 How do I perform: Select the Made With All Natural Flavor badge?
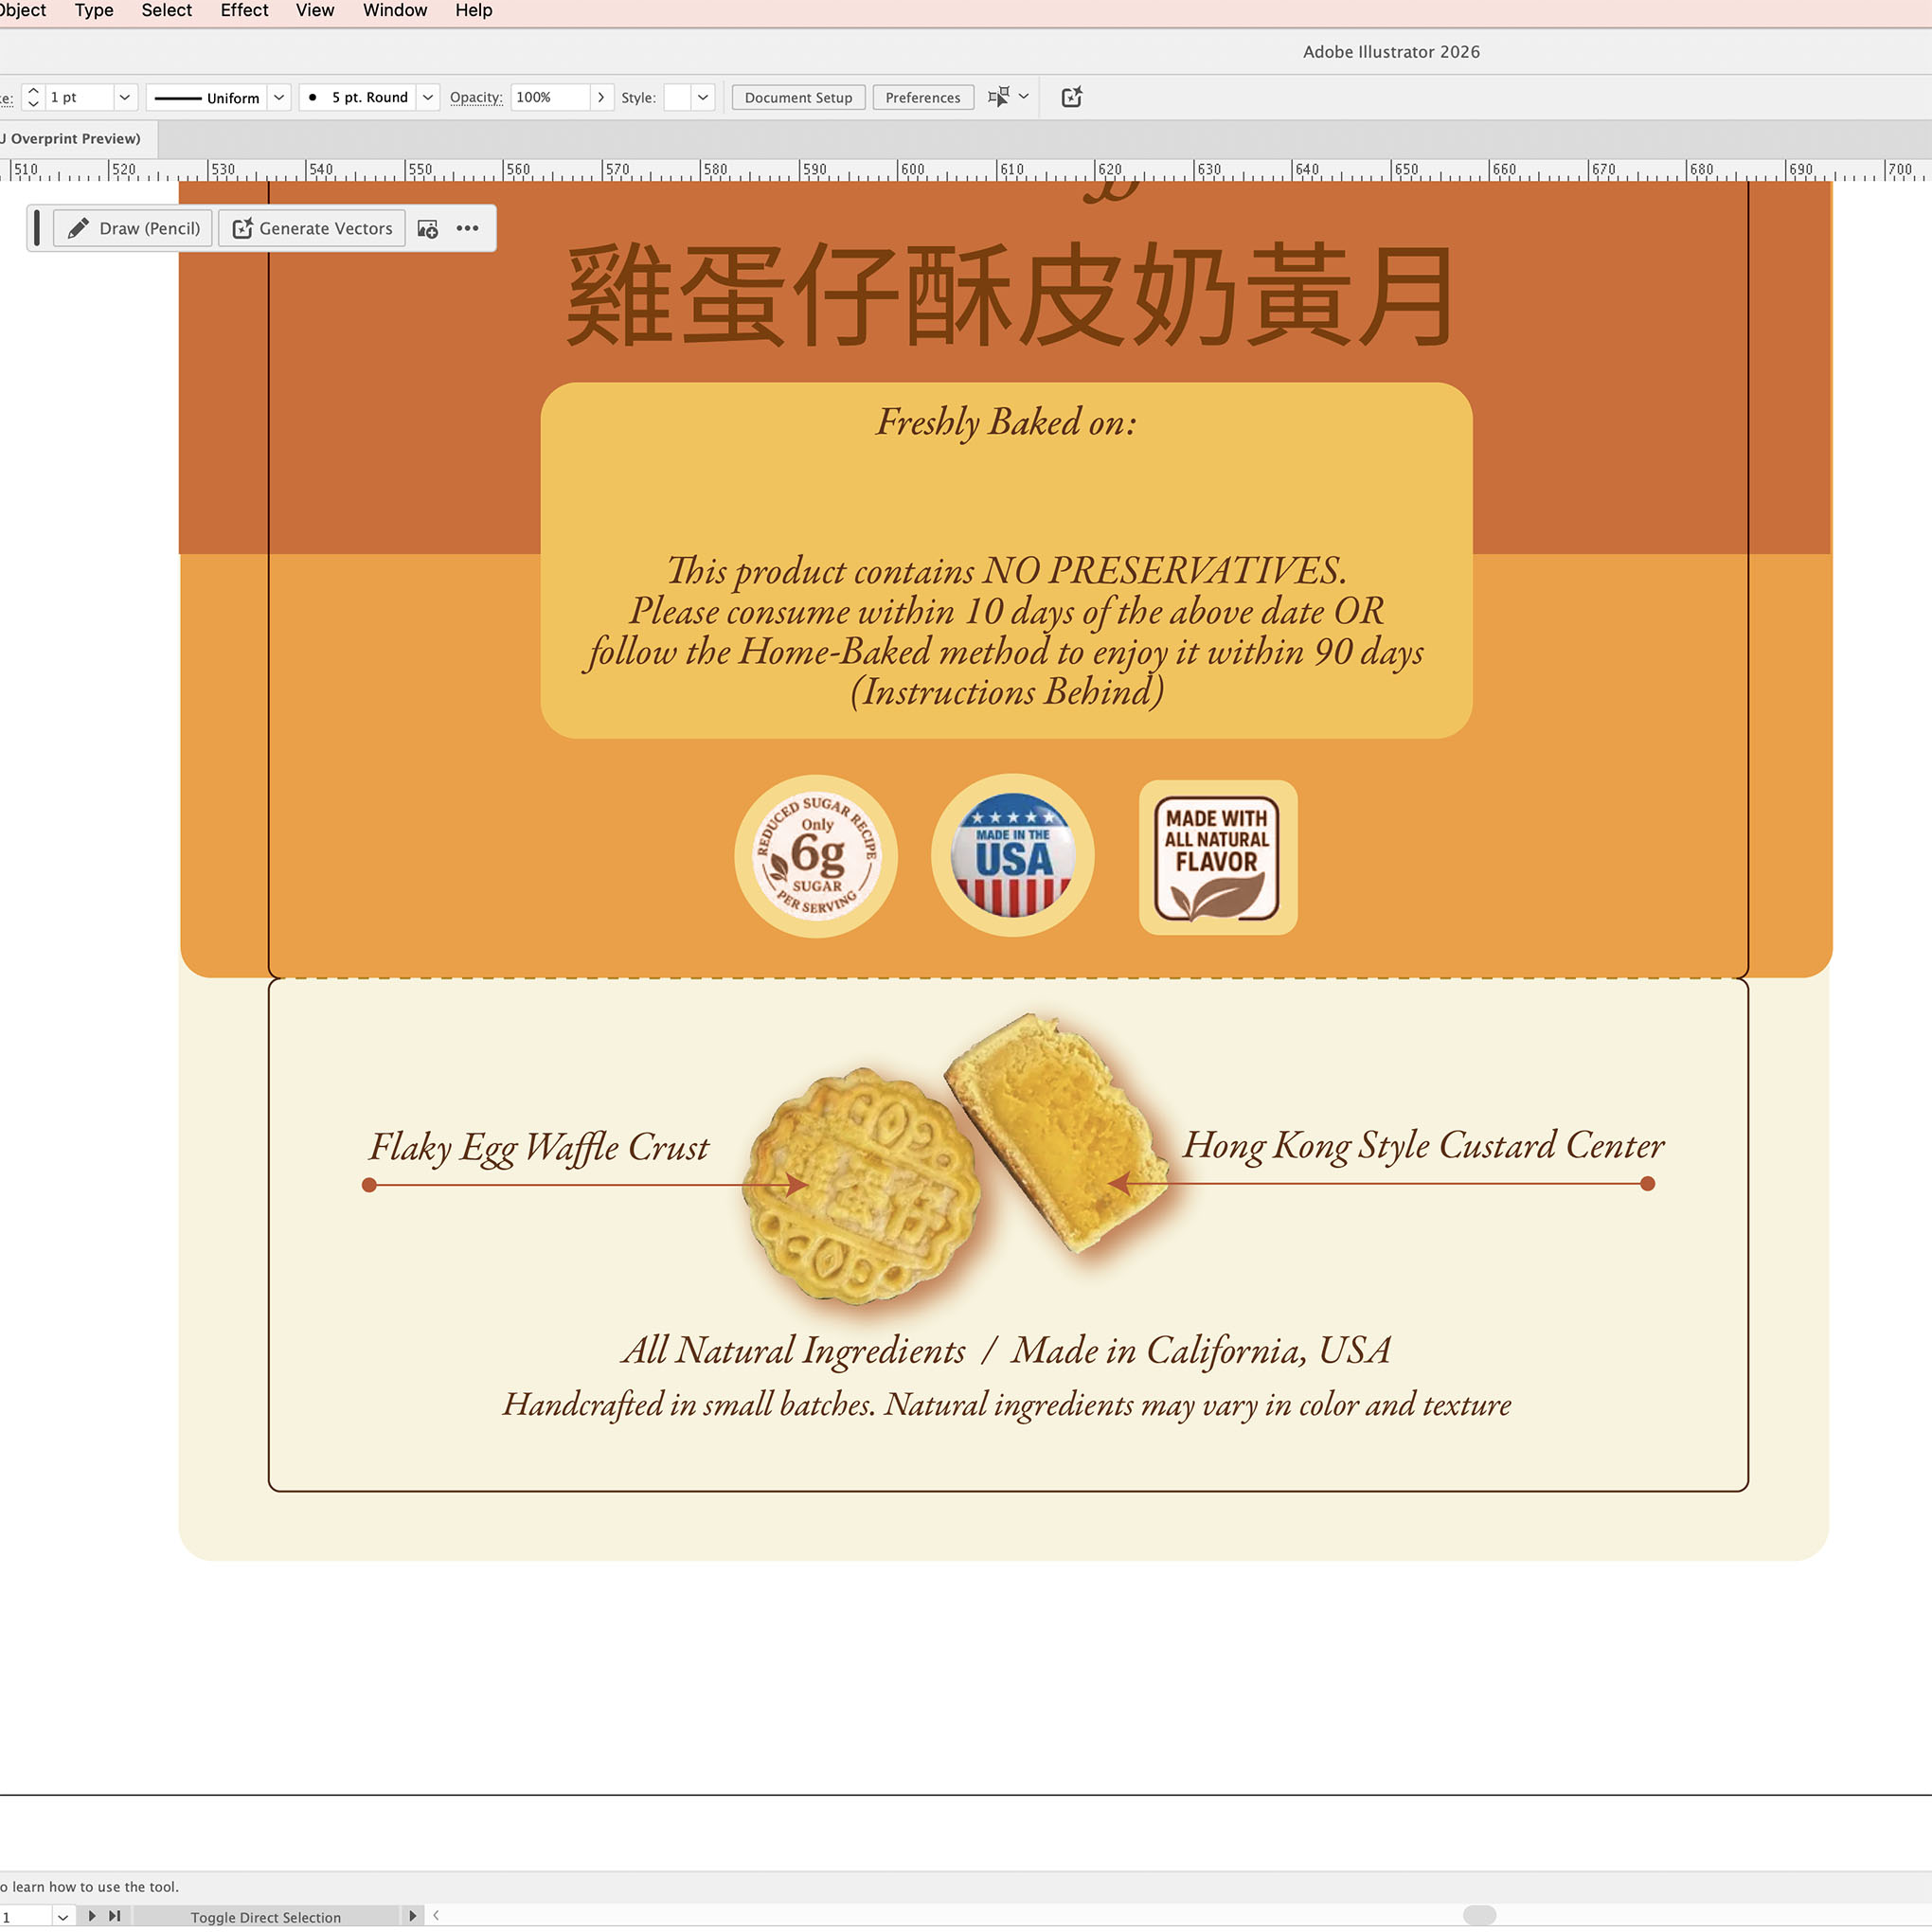pyautogui.click(x=1218, y=858)
